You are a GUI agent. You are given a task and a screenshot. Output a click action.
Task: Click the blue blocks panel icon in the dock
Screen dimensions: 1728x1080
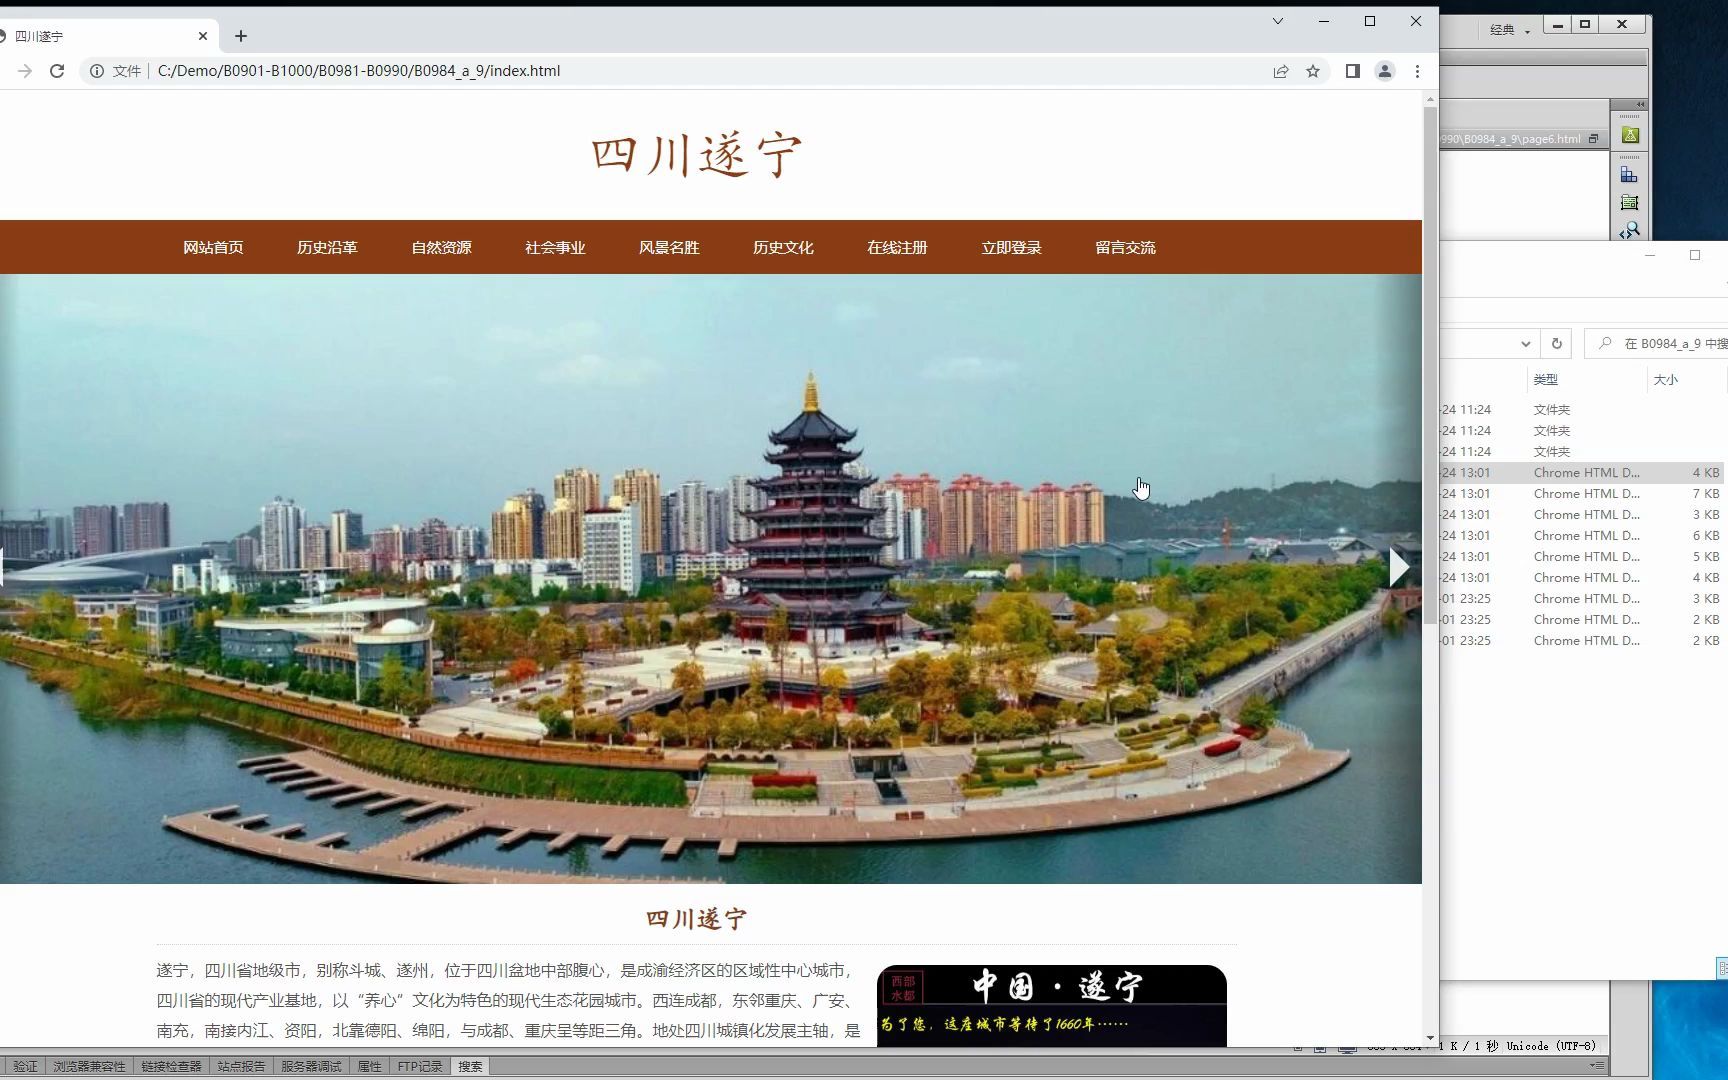pos(1628,173)
